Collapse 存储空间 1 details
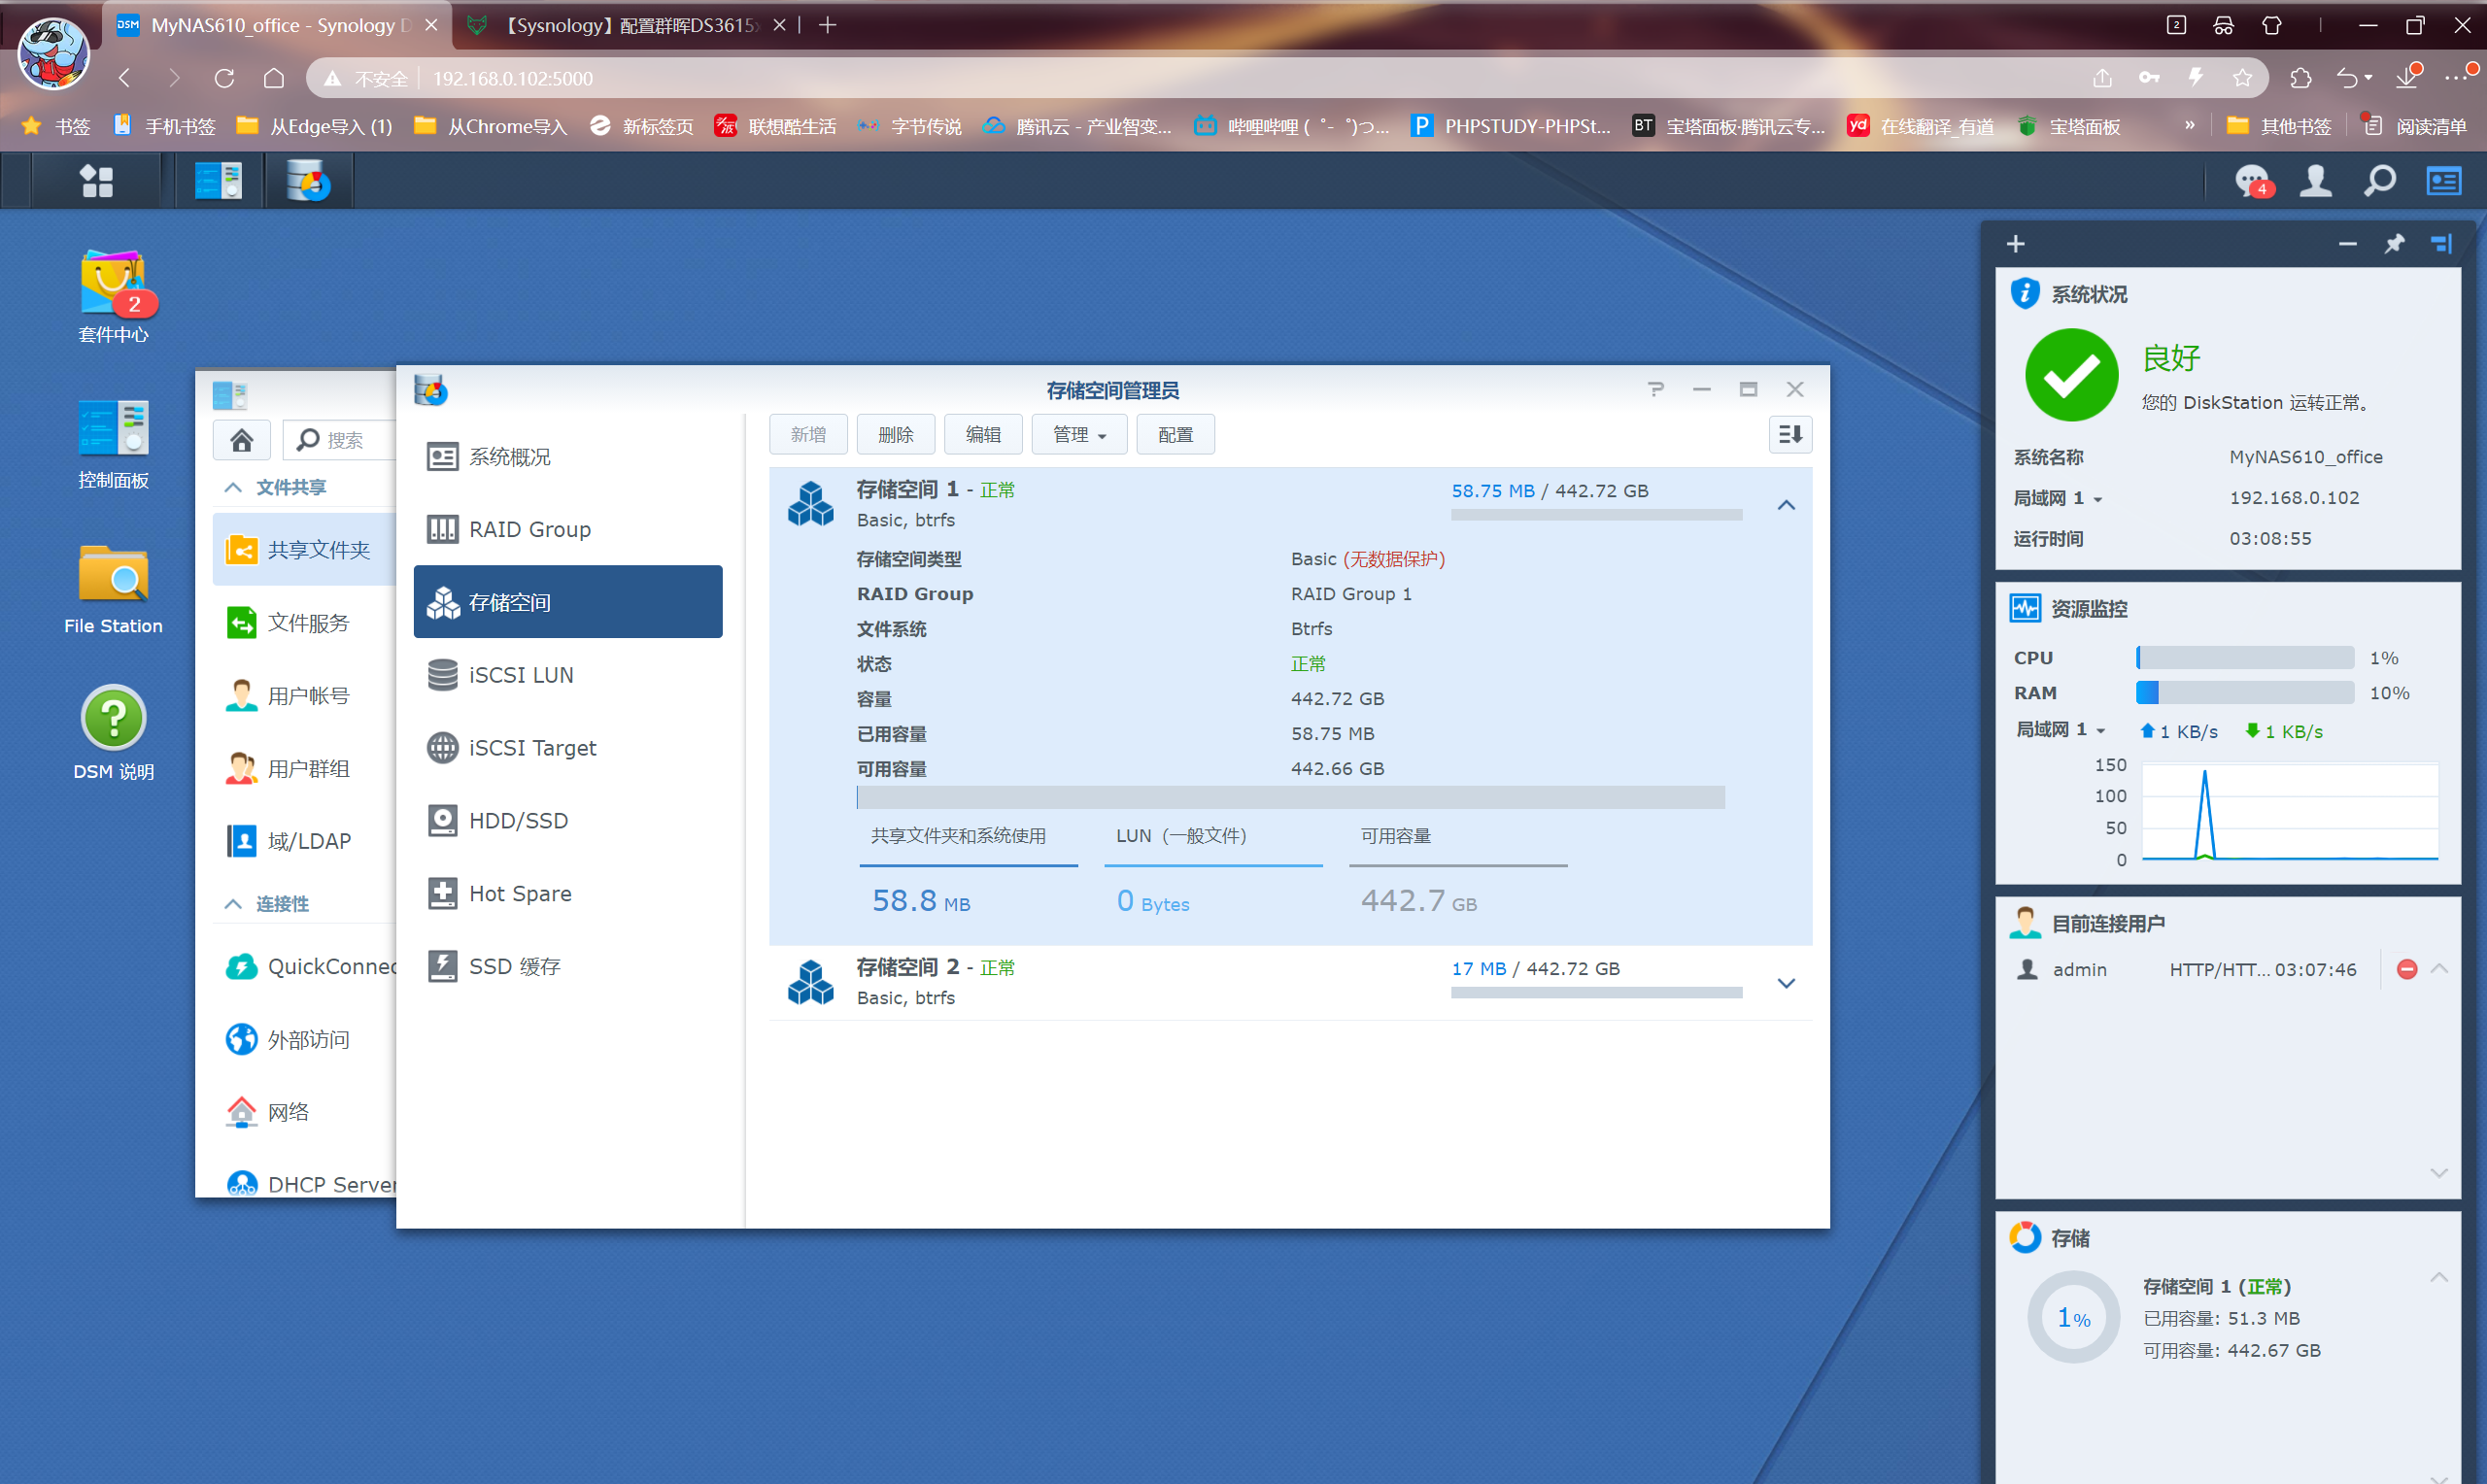2487x1484 pixels. click(x=1786, y=505)
